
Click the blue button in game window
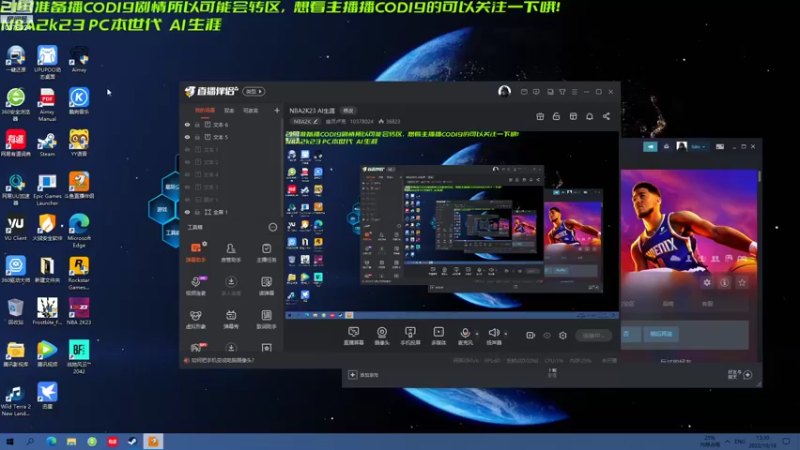pos(661,334)
